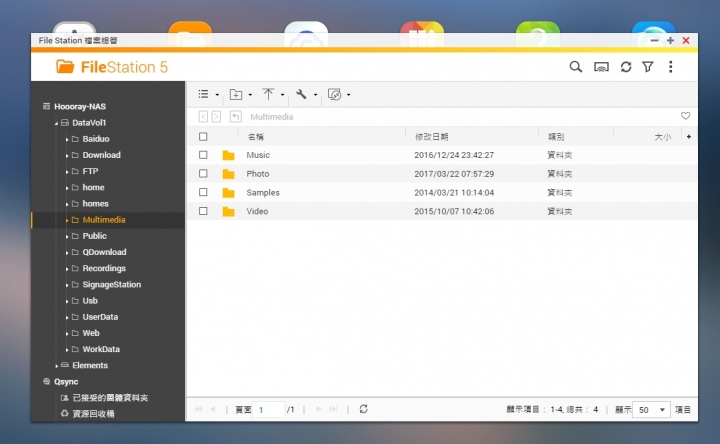Click the Samples folder icon
720x444 pixels.
coord(228,193)
